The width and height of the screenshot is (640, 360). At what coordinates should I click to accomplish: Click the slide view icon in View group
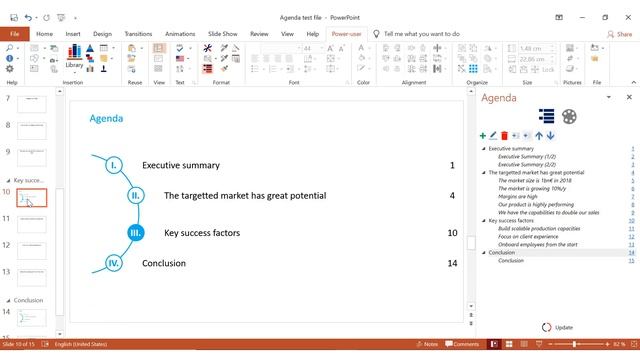(159, 48)
